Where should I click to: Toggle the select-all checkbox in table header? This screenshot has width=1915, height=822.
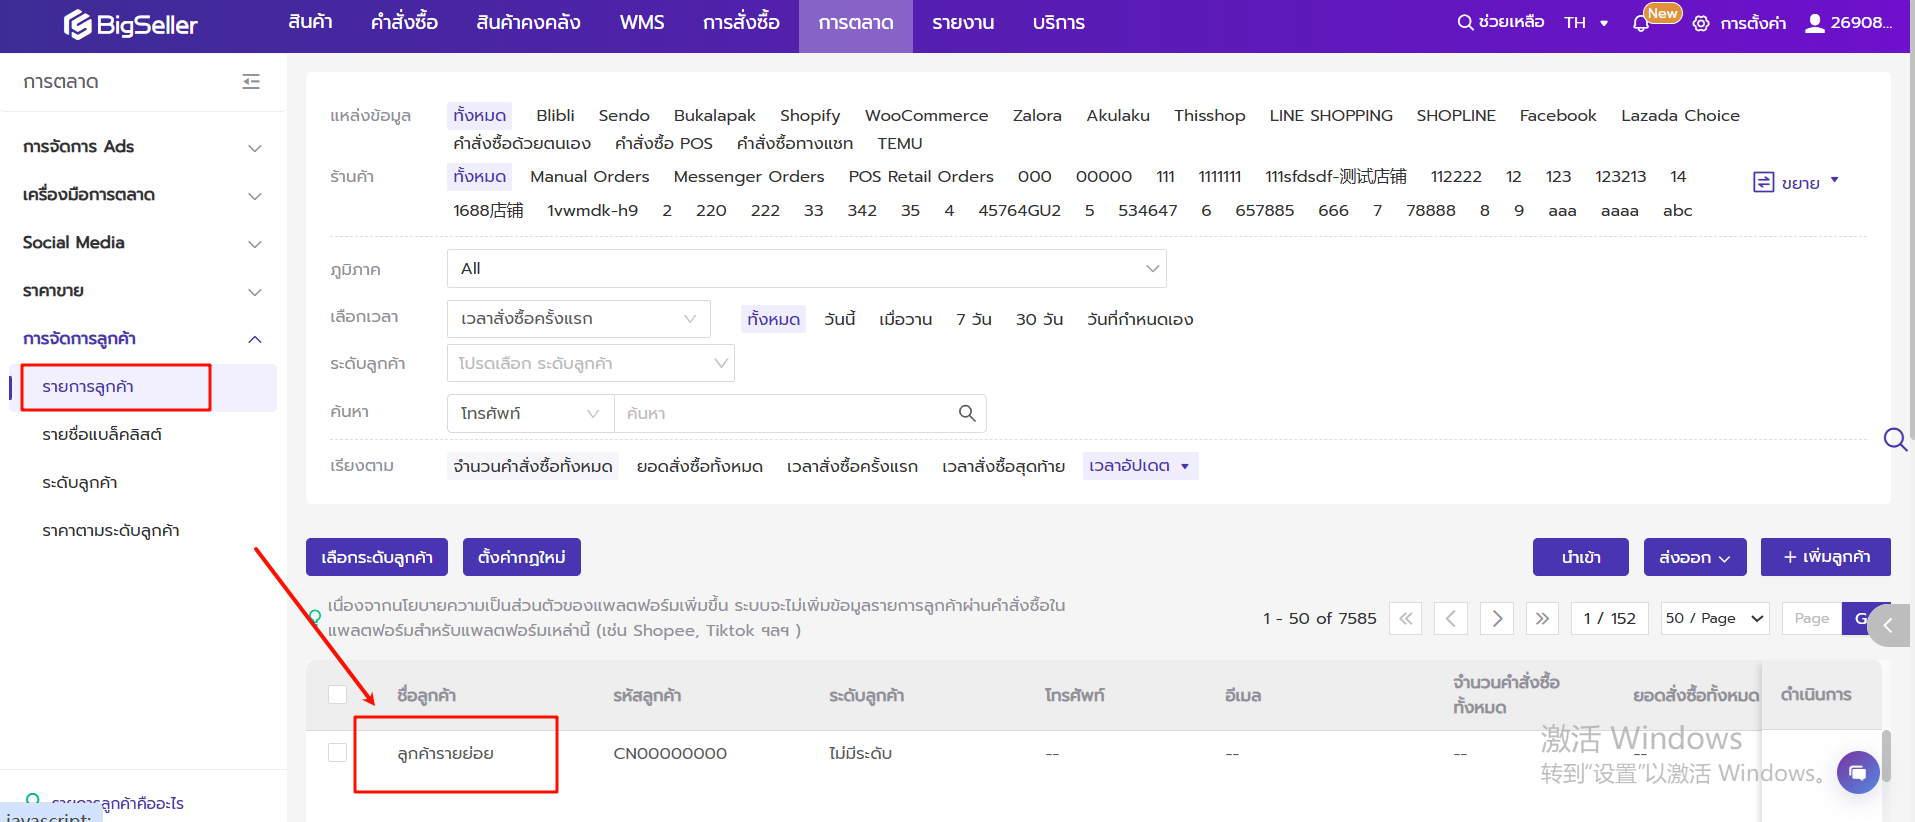click(338, 695)
